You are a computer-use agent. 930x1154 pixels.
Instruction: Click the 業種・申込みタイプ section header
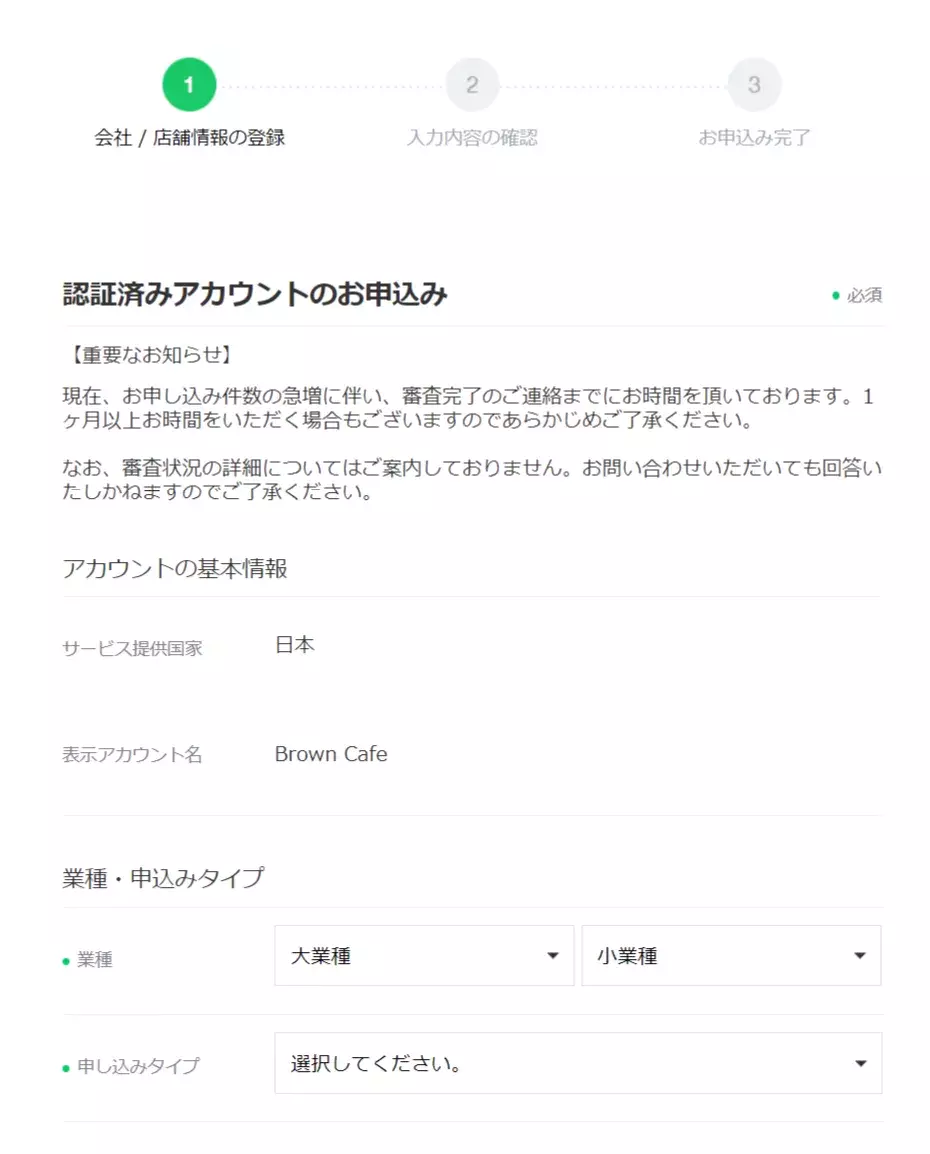pos(163,878)
